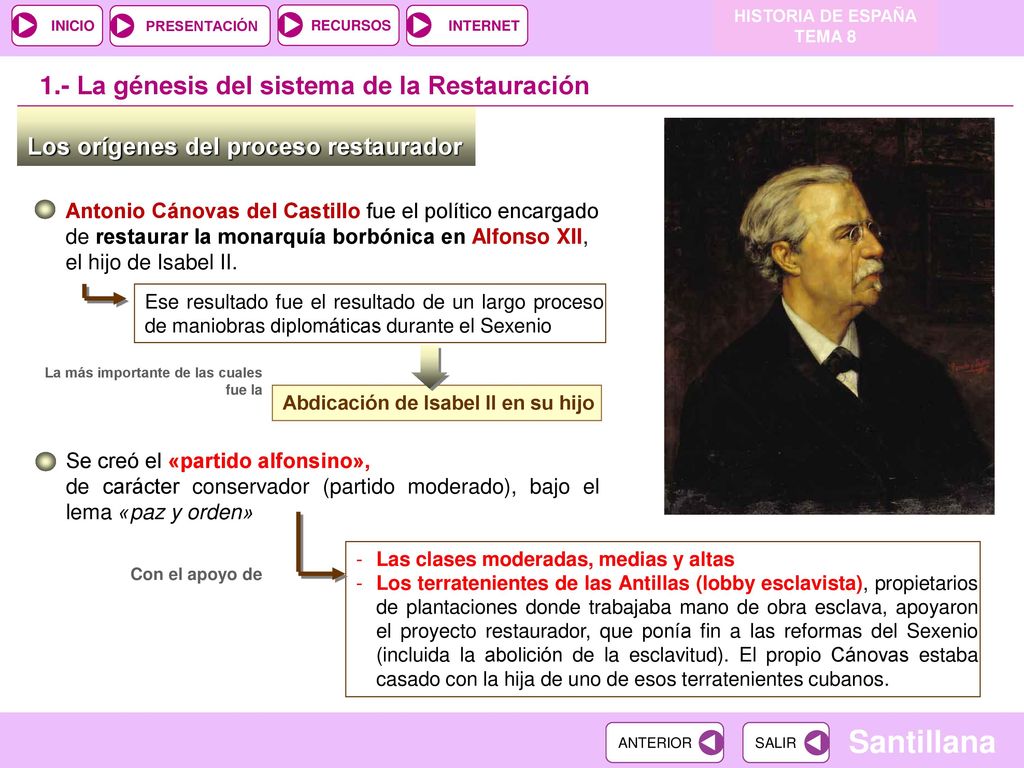1024x768 pixels.
Task: Click the bold text 'restaurar la monarquía borbónica en'
Action: 281,236
